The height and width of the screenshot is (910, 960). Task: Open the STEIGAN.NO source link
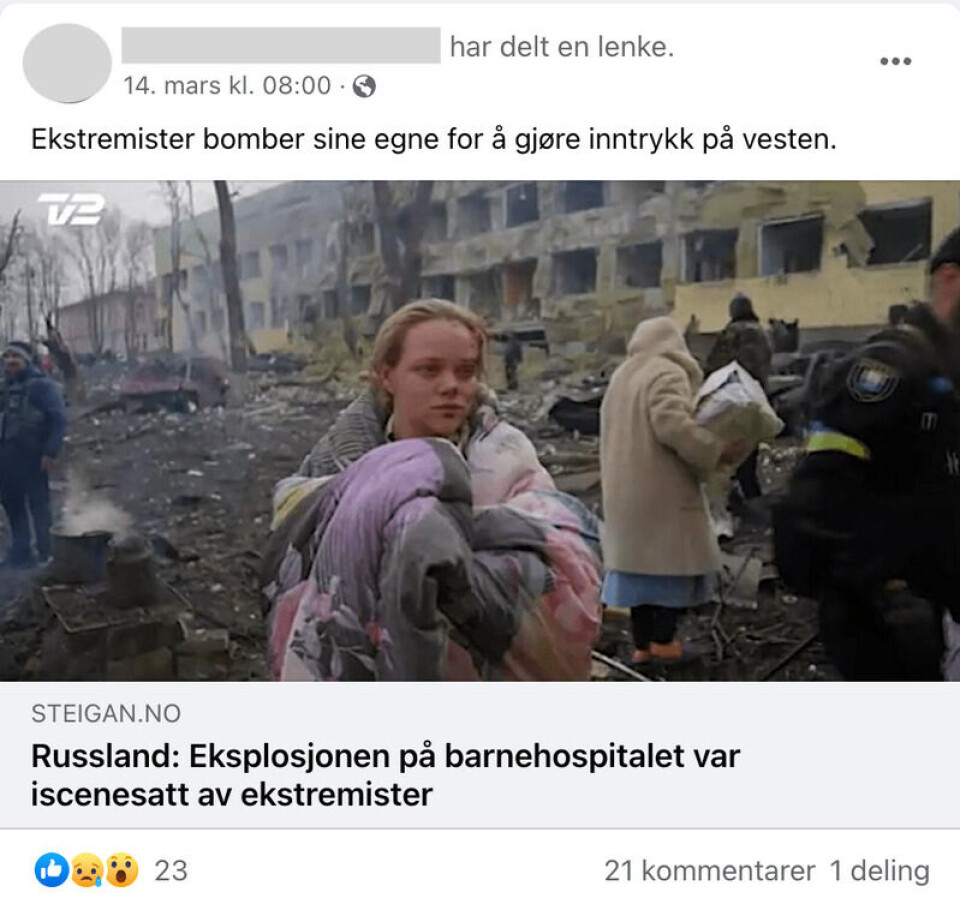coord(106,713)
